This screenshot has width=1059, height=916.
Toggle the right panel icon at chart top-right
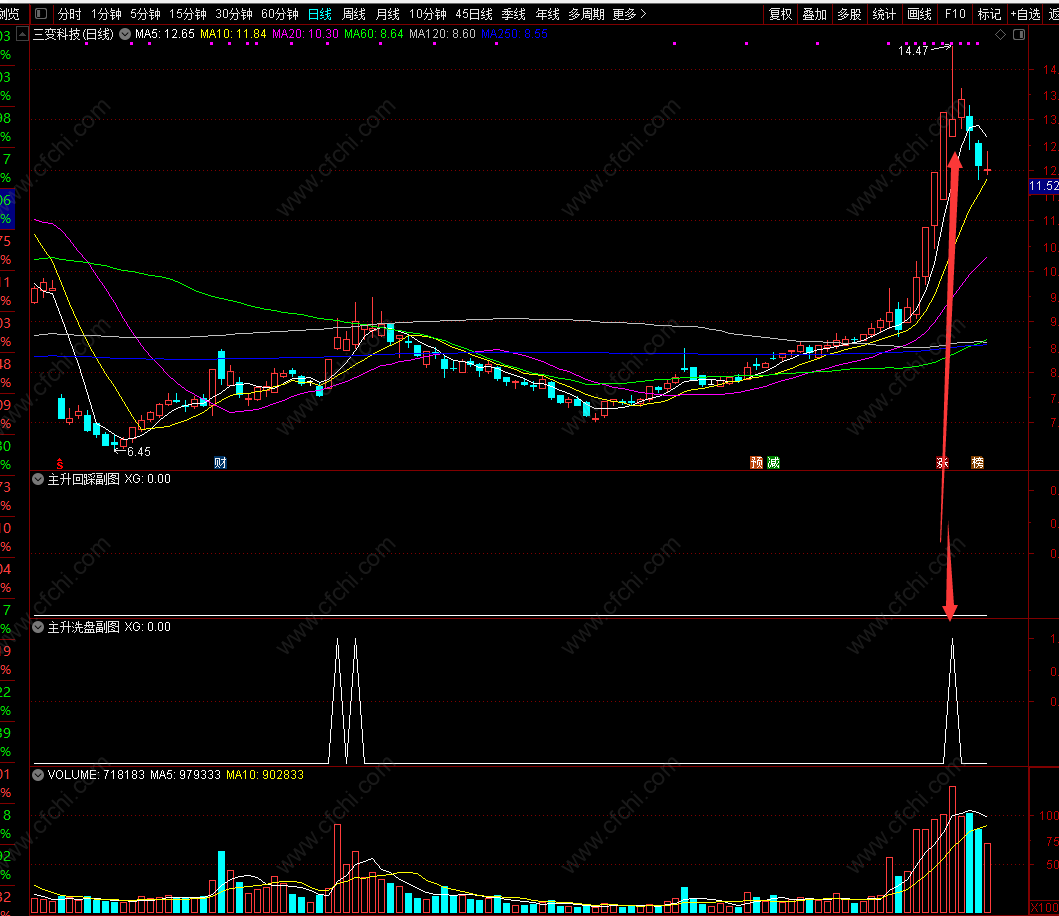click(x=1018, y=34)
